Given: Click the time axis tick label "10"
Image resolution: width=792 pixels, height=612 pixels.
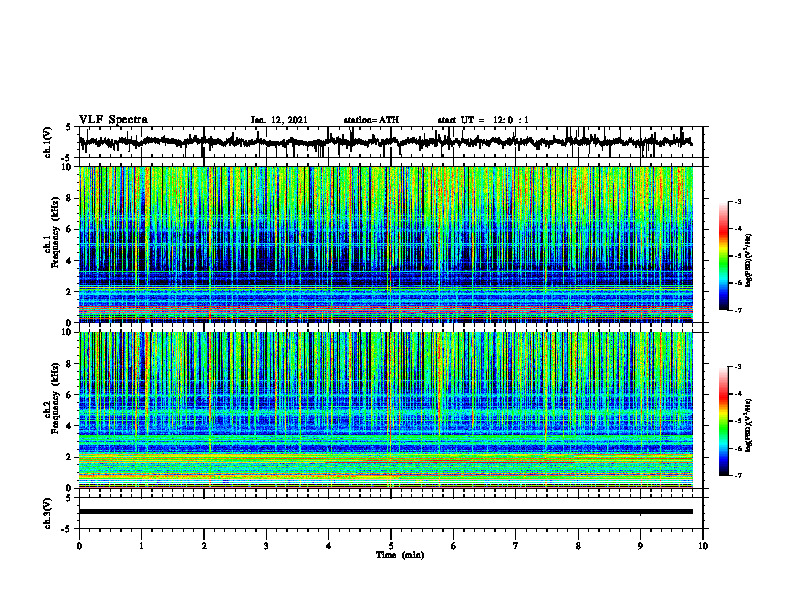Looking at the screenshot, I should [x=703, y=546].
